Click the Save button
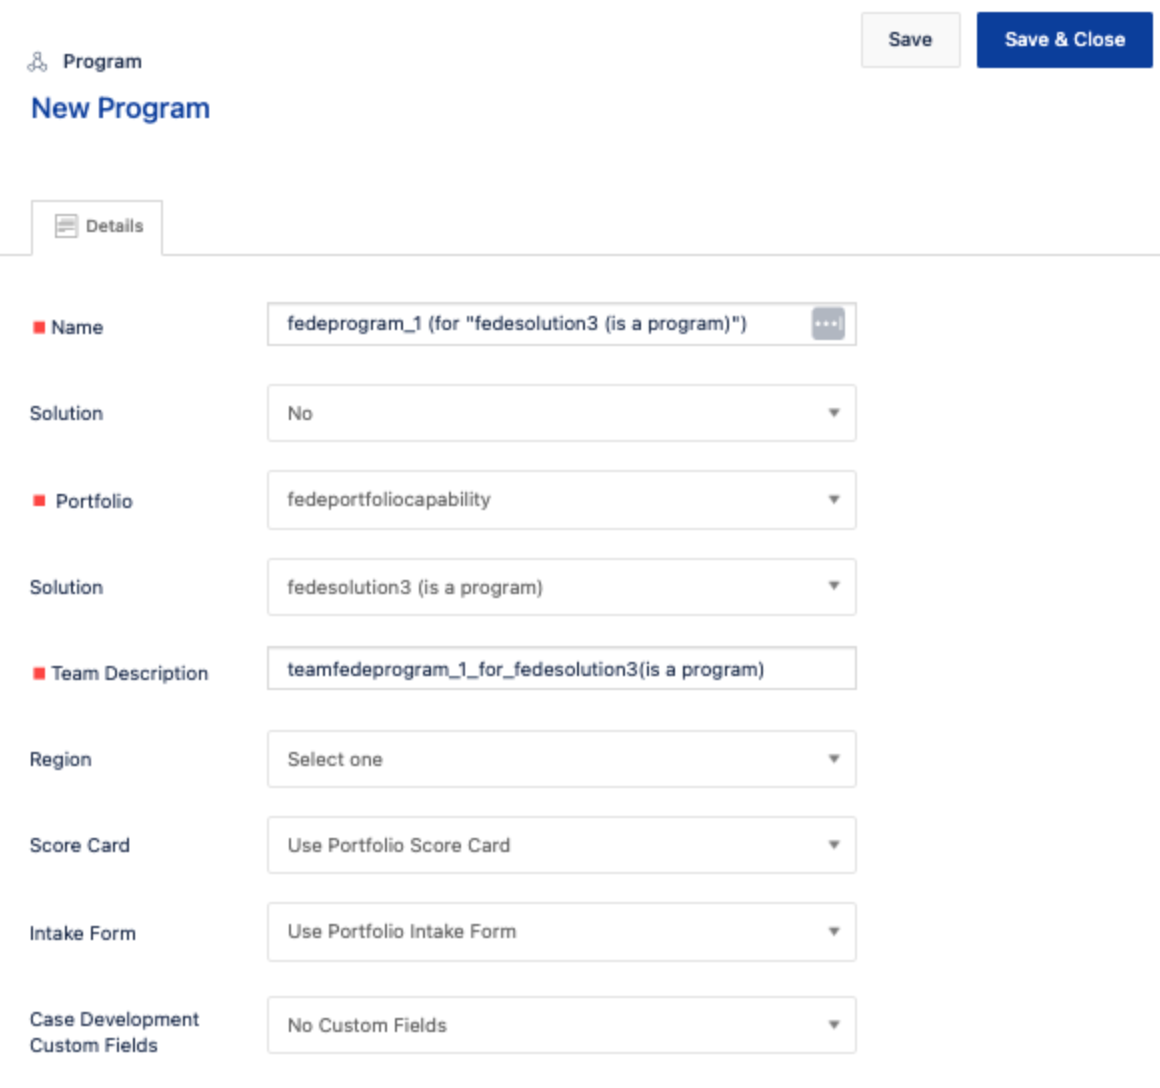The image size is (1160, 1088). (x=910, y=40)
